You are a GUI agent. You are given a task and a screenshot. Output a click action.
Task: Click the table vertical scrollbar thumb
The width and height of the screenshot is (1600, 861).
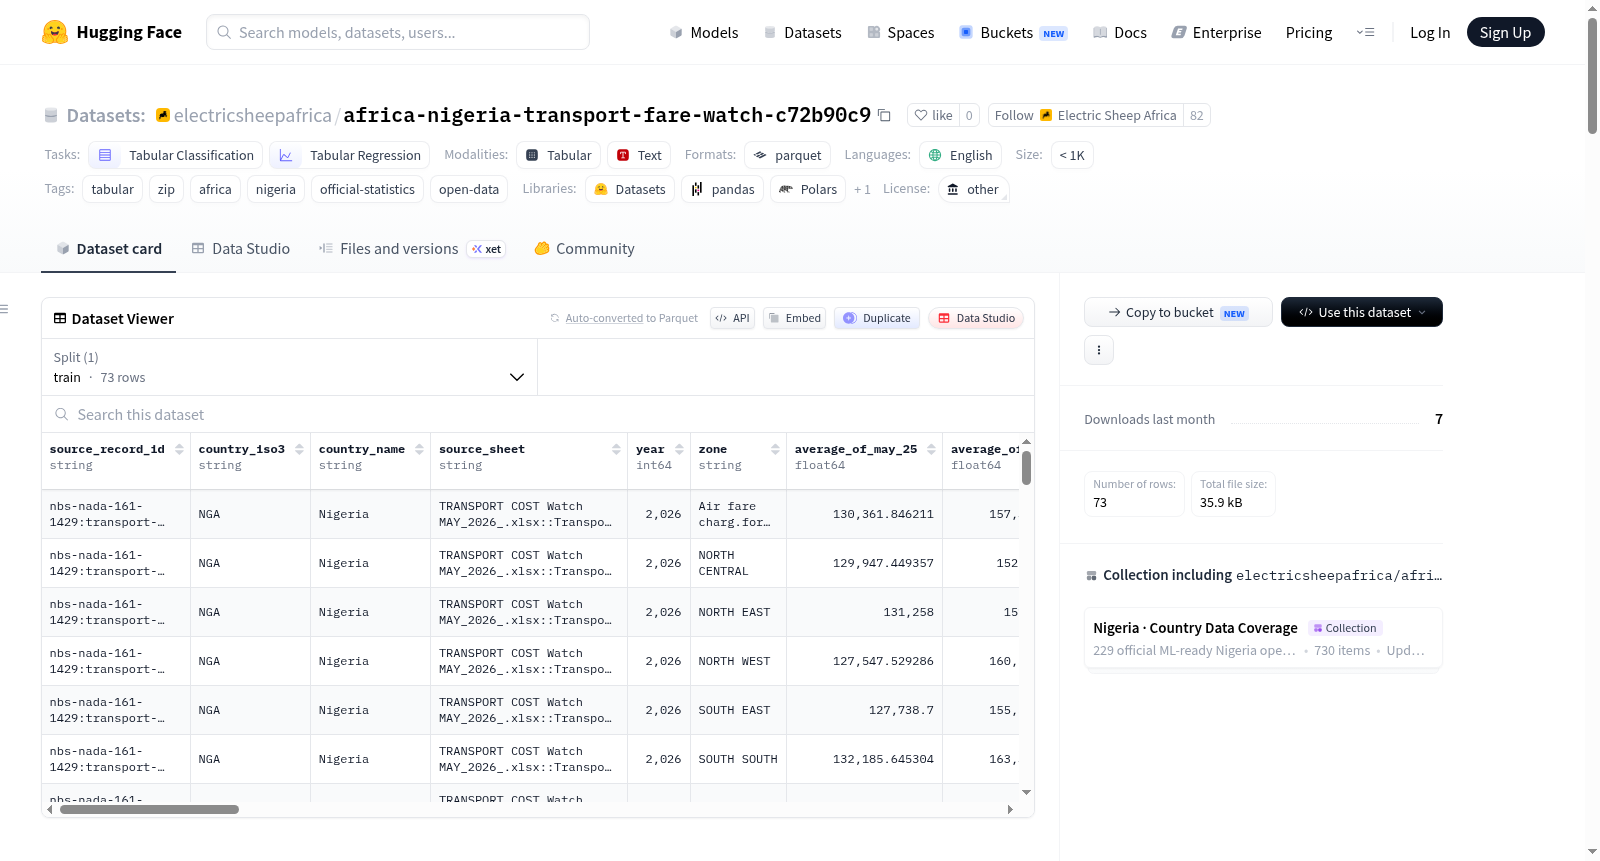click(1026, 468)
